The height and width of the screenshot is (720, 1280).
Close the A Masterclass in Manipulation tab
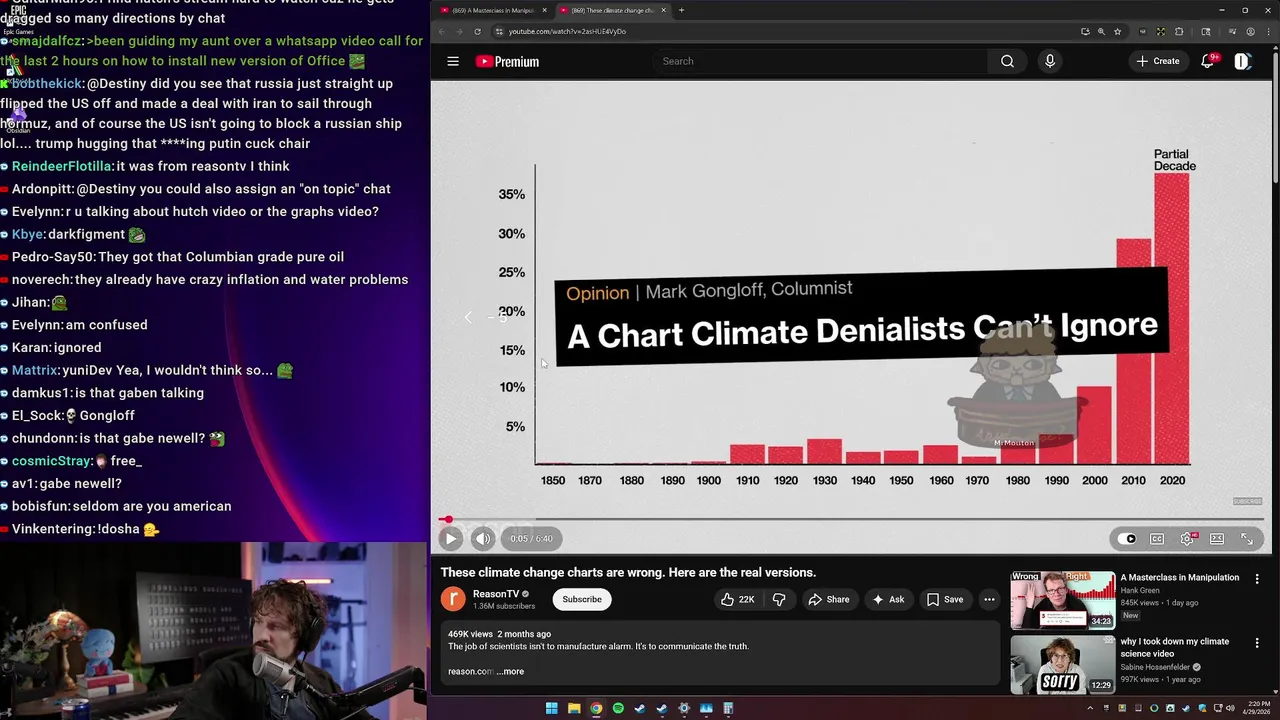(545, 10)
